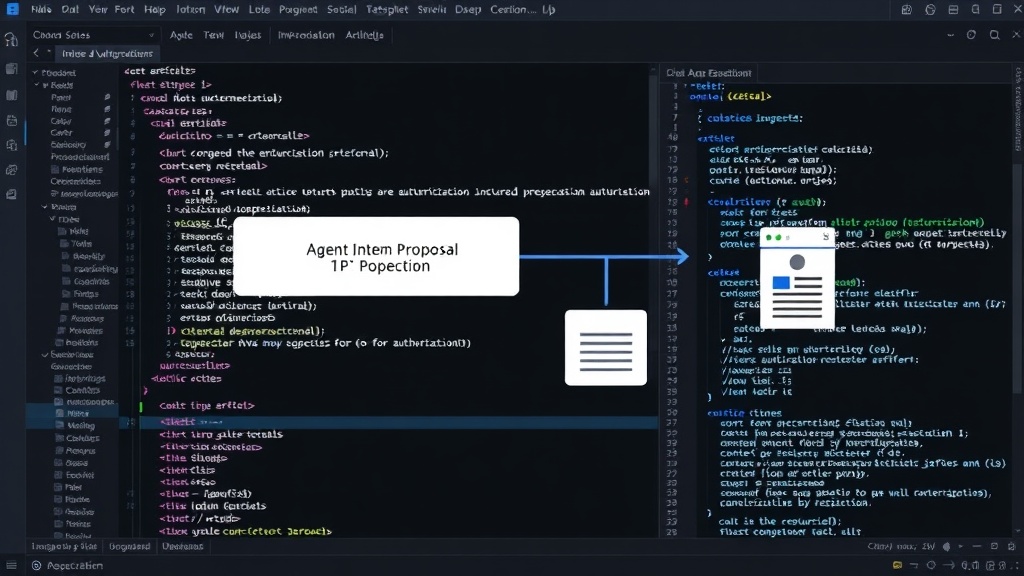This screenshot has height=576, width=1024.
Task: Collapse the topmost folder in file tree
Action: 35,72
